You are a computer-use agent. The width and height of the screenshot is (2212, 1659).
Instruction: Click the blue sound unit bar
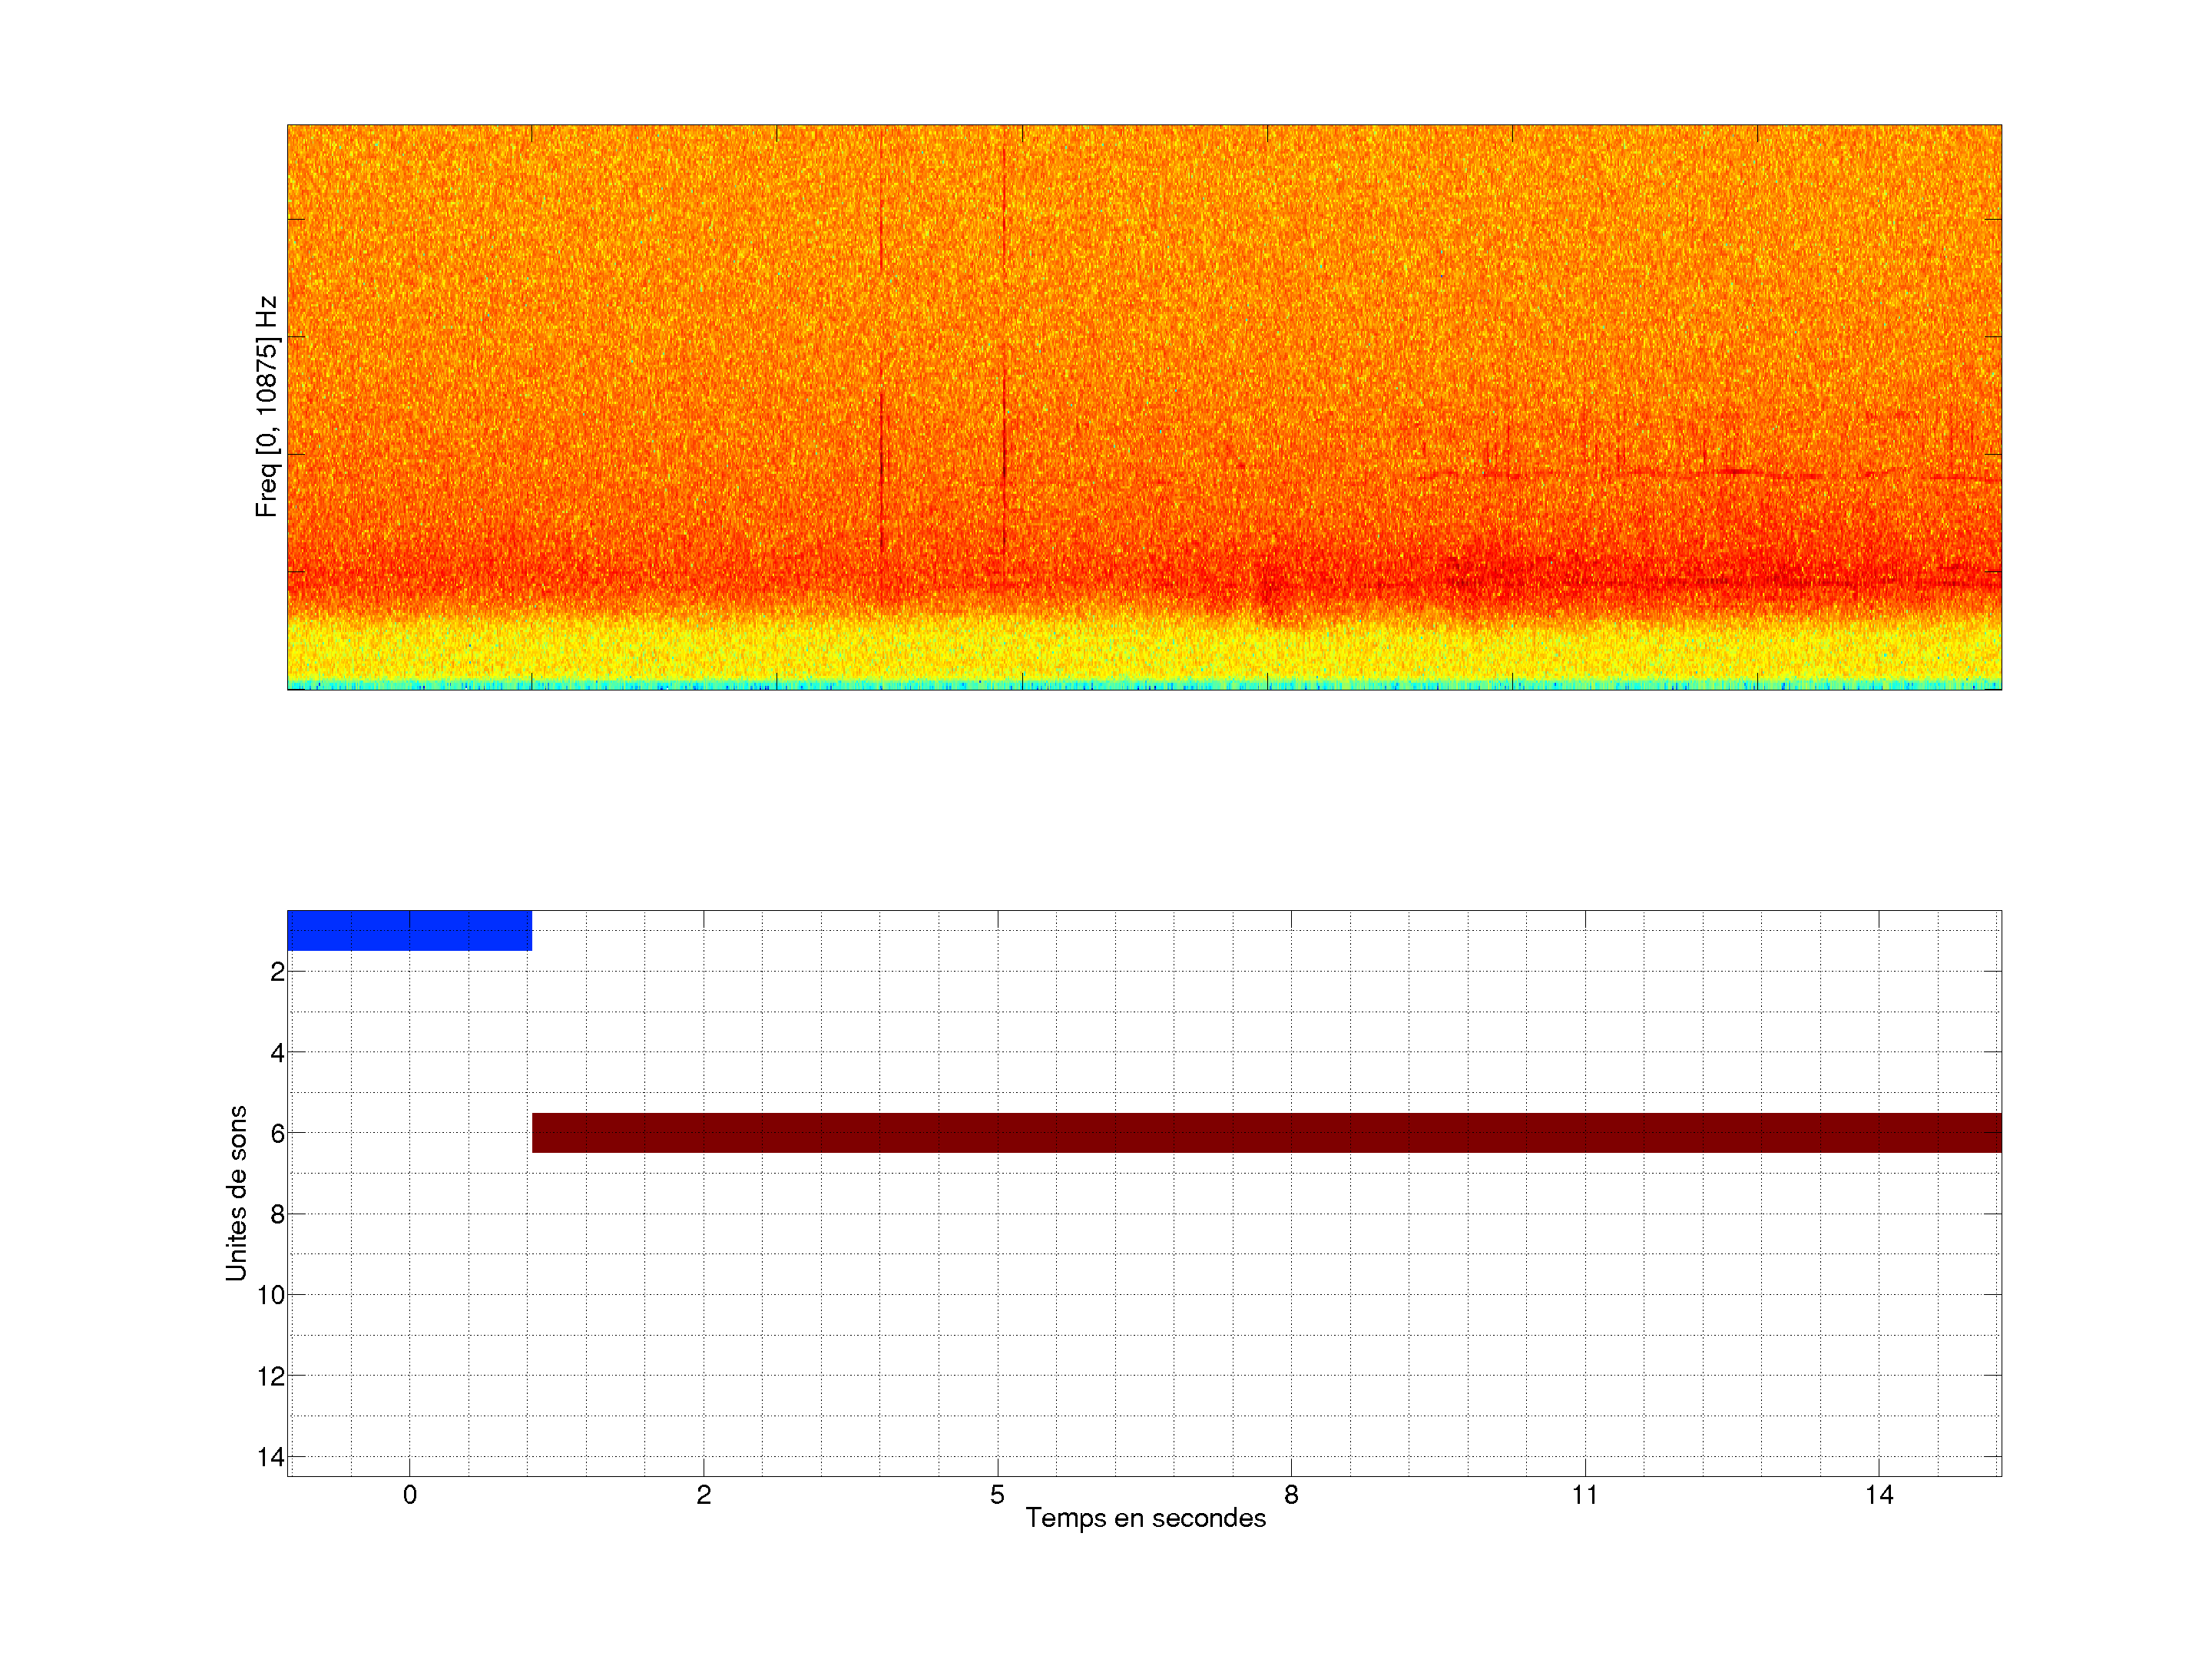[x=409, y=930]
